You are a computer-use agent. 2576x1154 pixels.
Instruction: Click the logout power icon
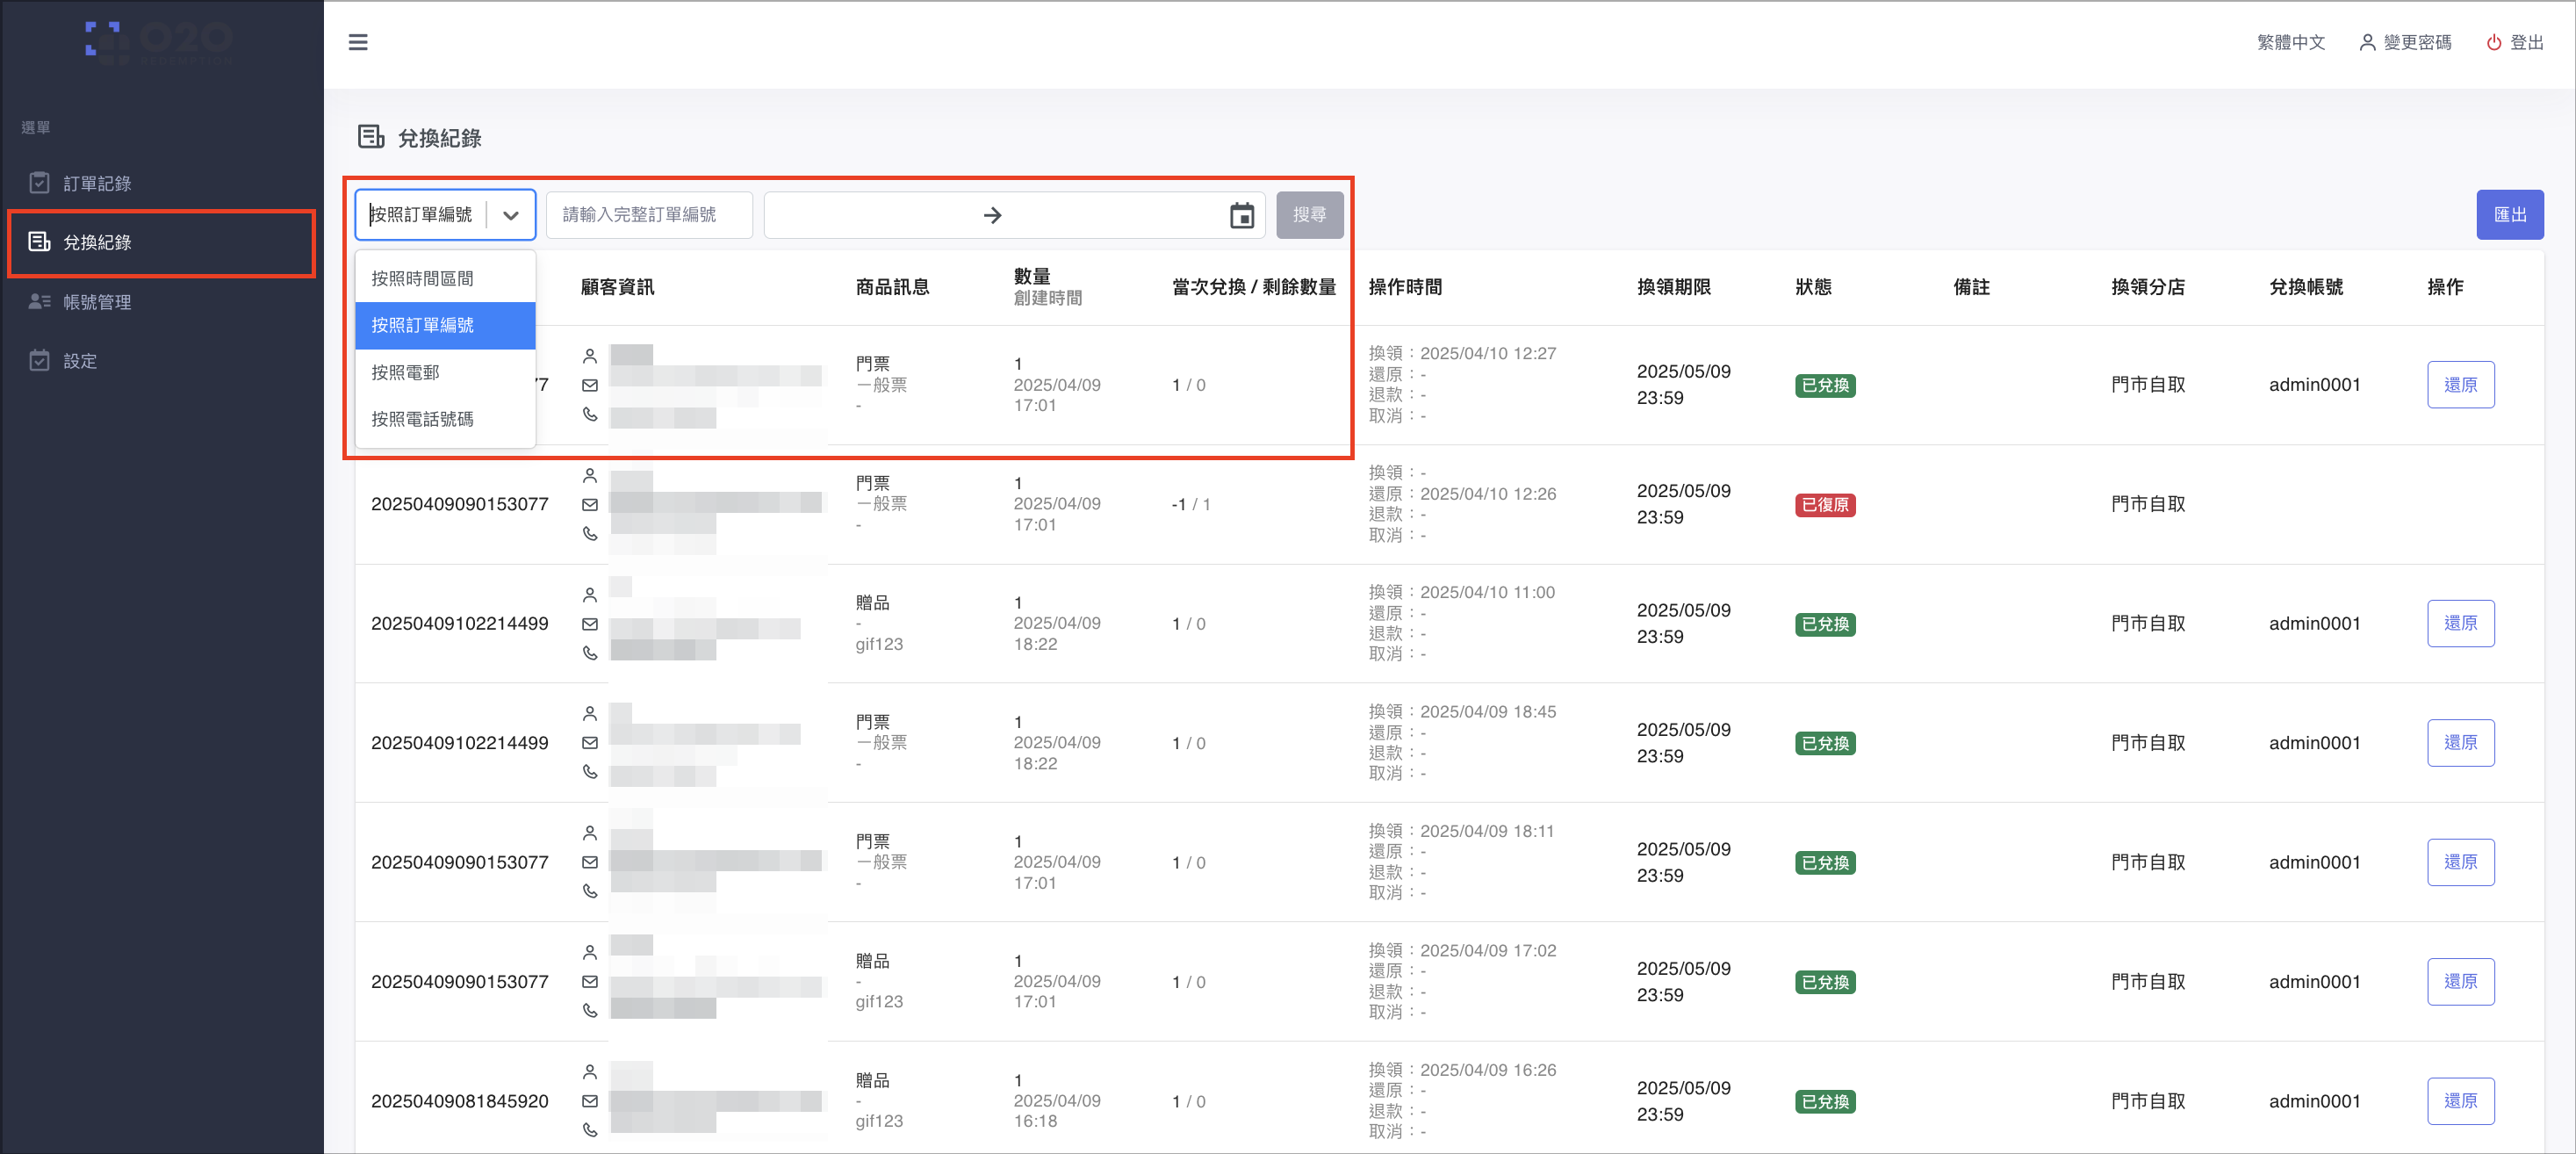(x=2494, y=42)
